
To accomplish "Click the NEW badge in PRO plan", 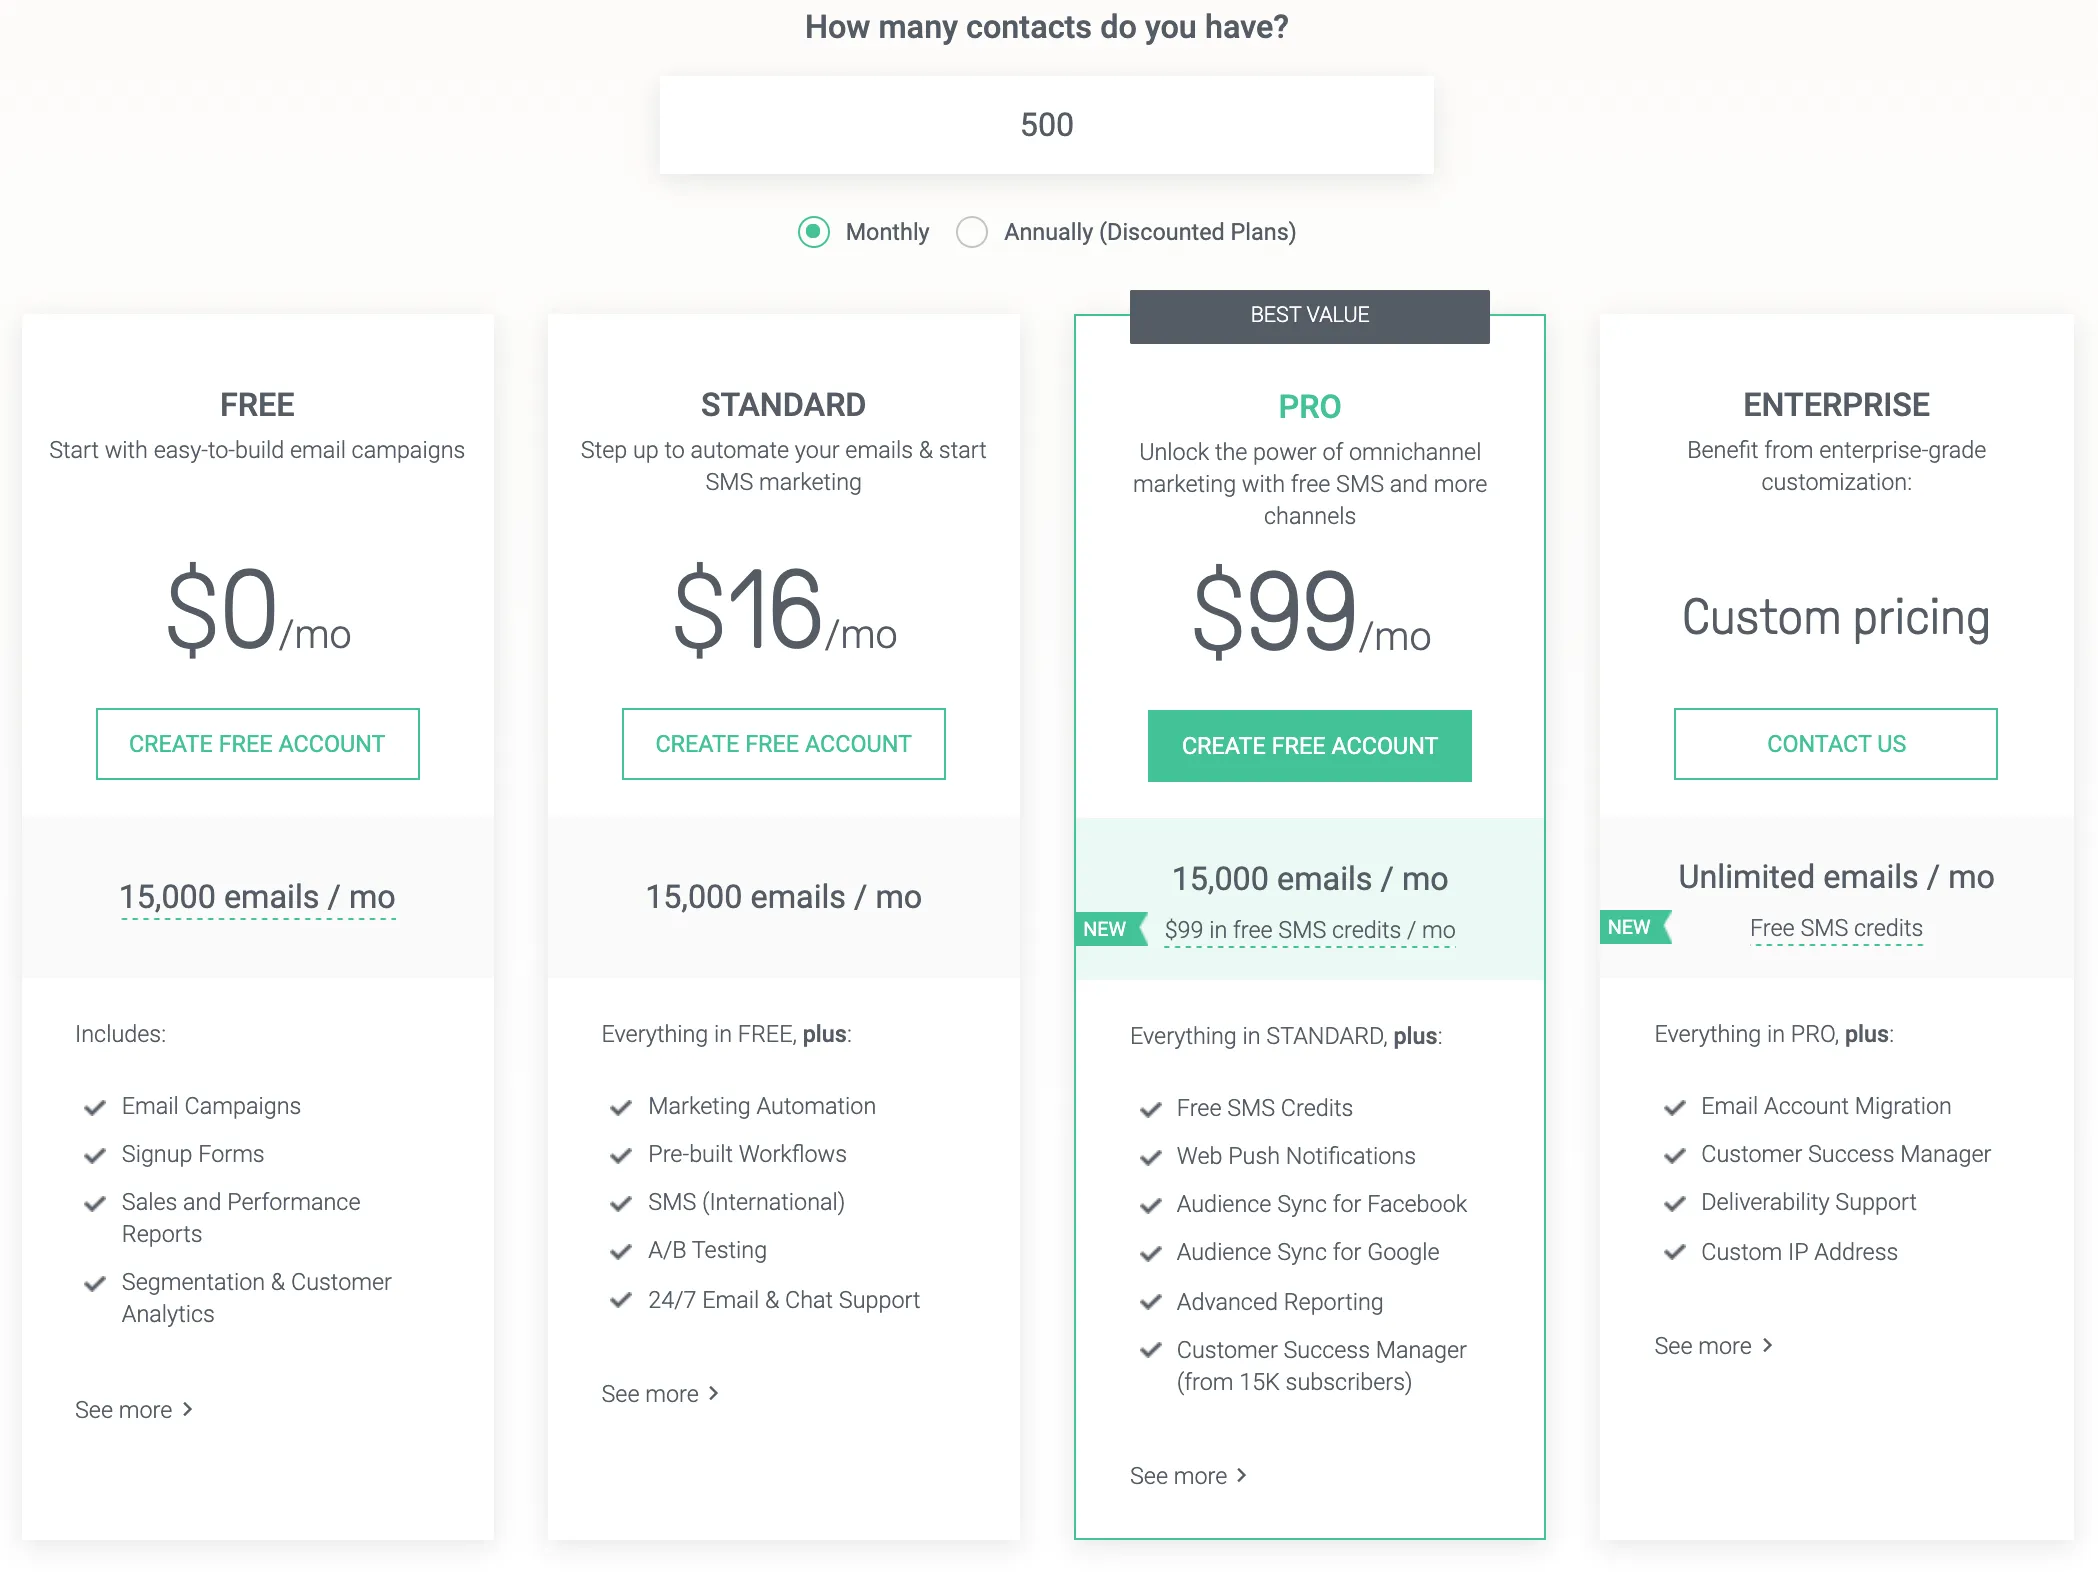I will point(1110,929).
